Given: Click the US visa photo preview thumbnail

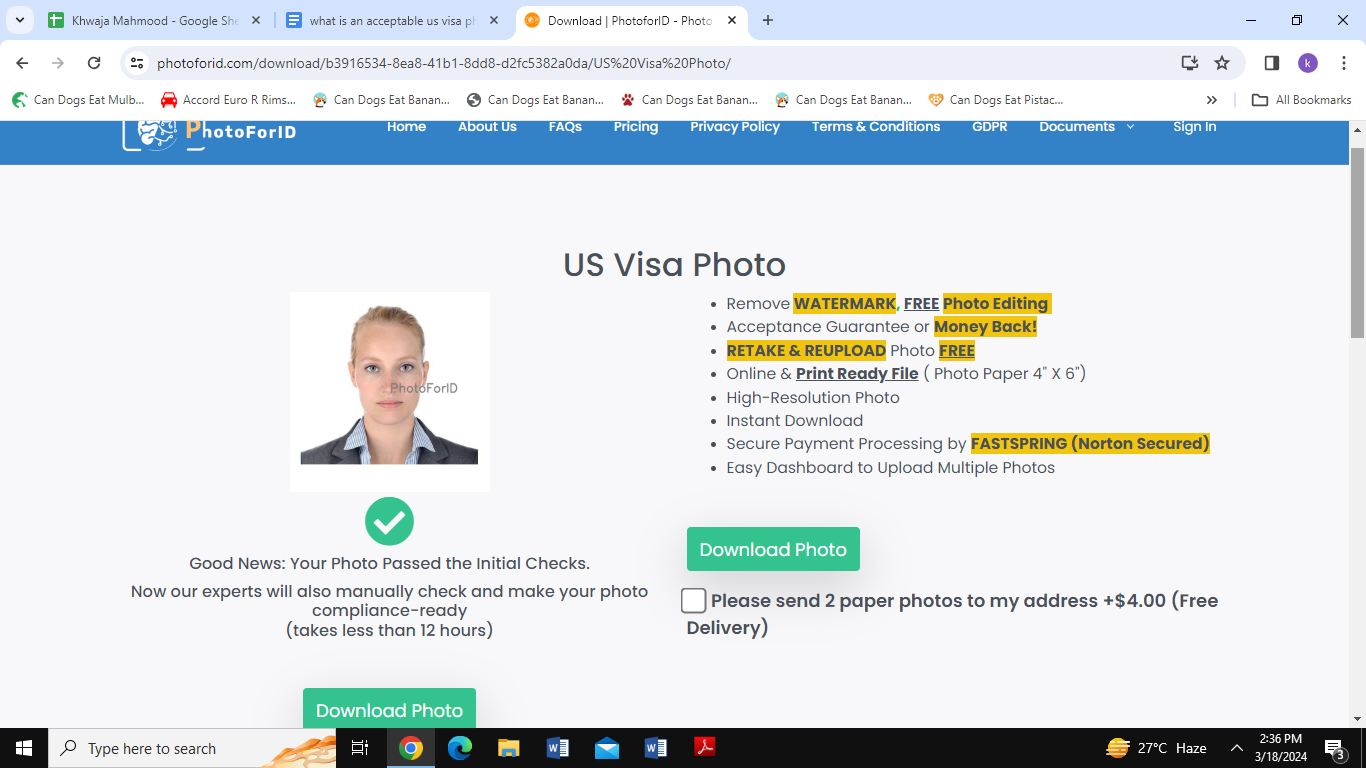Looking at the screenshot, I should pyautogui.click(x=390, y=392).
